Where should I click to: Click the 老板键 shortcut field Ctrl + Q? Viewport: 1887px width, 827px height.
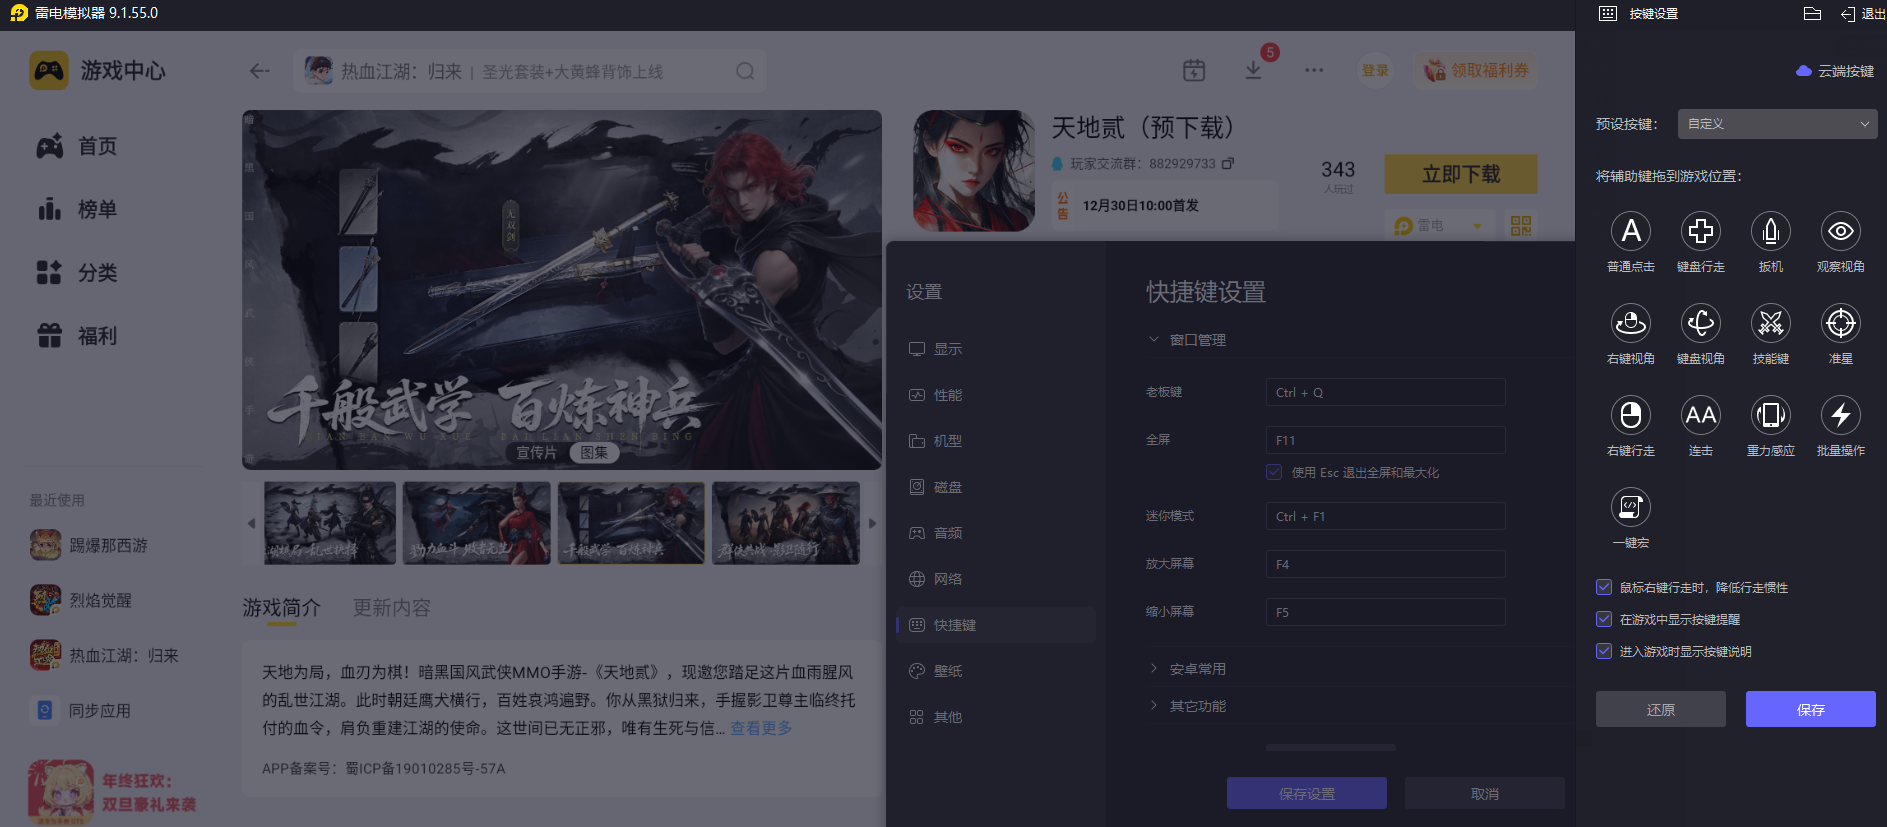(x=1386, y=392)
